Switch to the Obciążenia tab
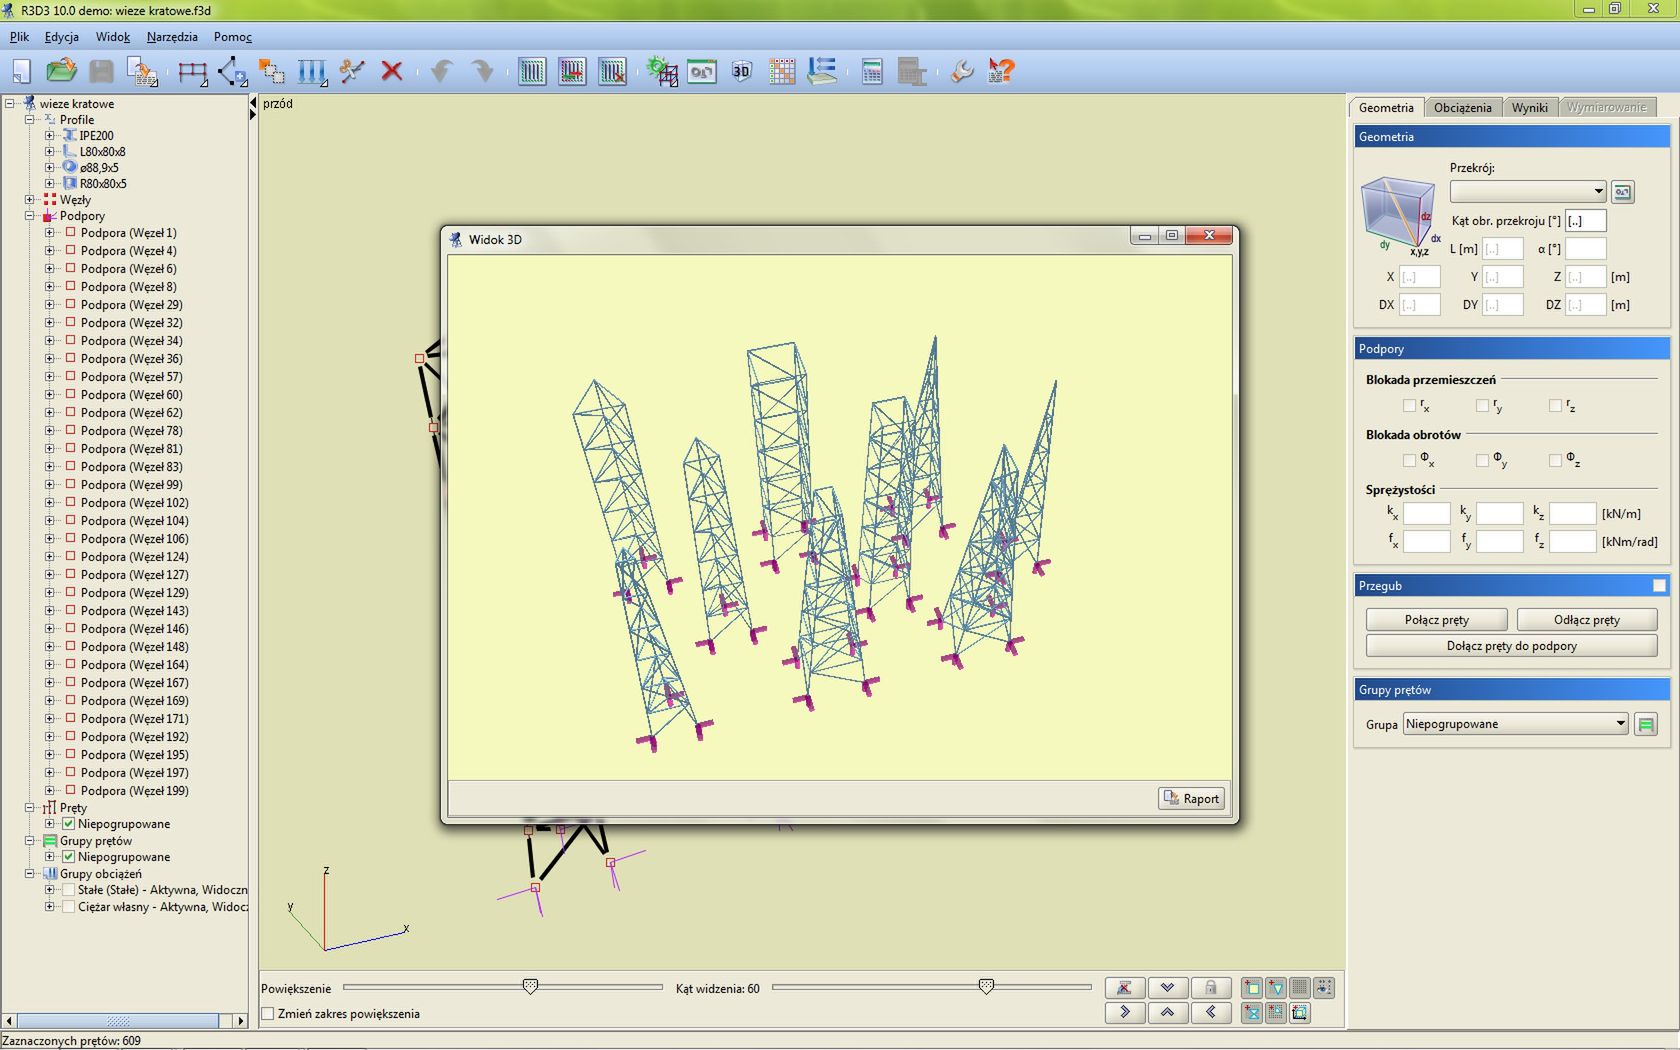1680x1050 pixels. pos(1462,108)
